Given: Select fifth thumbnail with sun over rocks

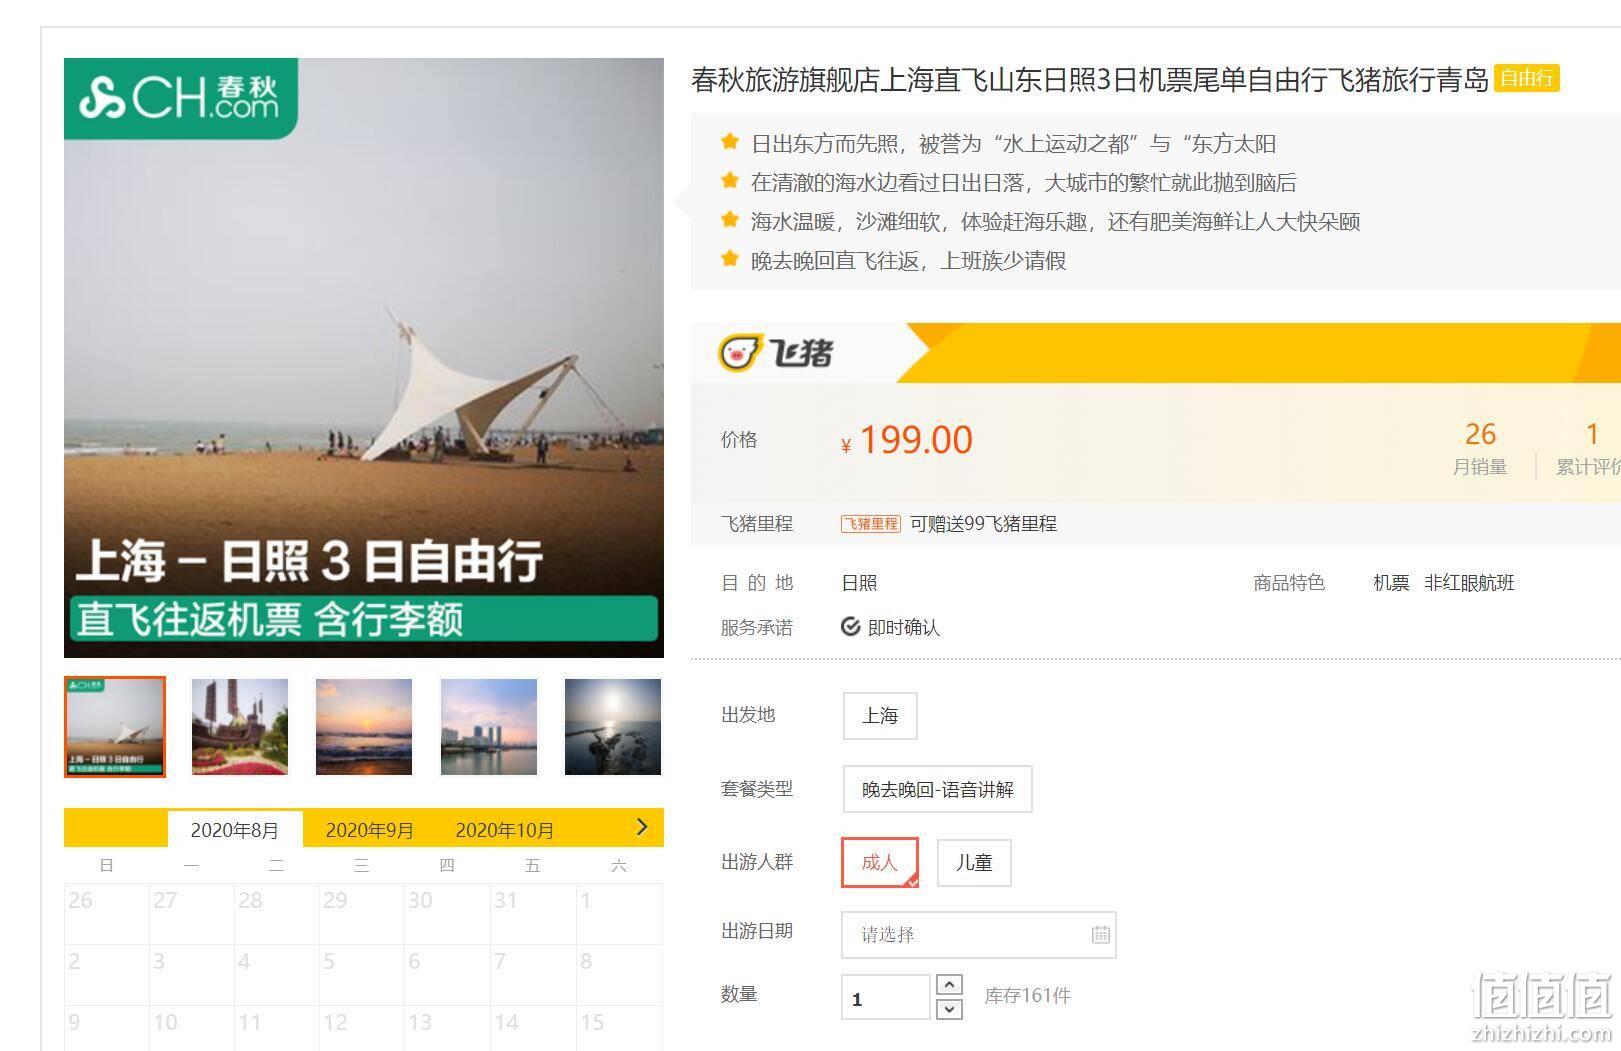Looking at the screenshot, I should coord(613,727).
